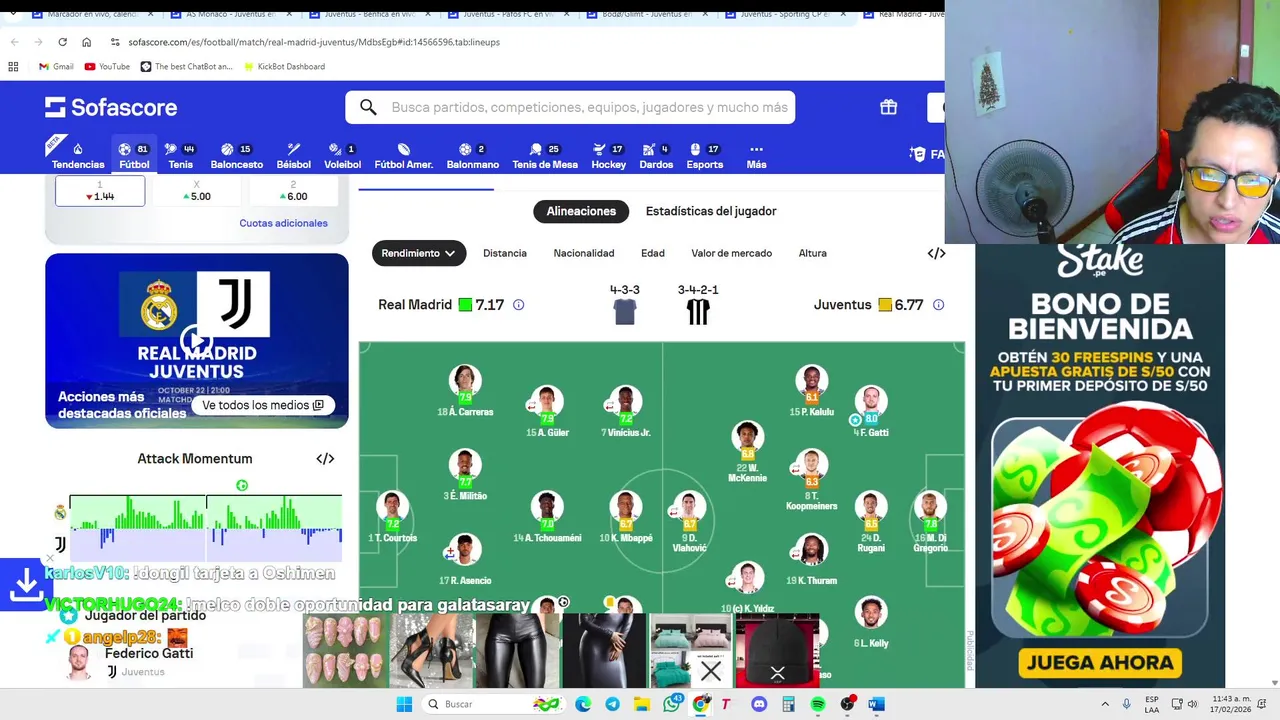Click Ver todos los medios button
The height and width of the screenshot is (720, 1280).
point(262,405)
